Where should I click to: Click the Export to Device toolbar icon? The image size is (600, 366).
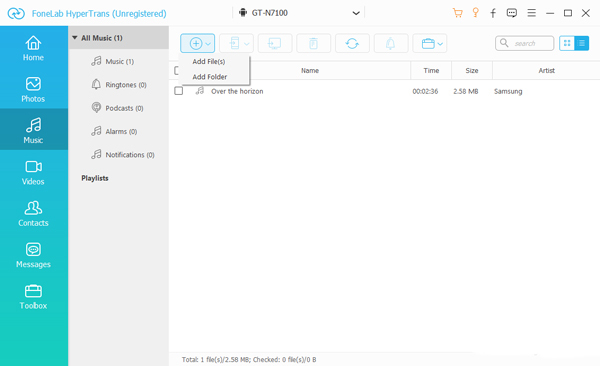click(x=235, y=43)
